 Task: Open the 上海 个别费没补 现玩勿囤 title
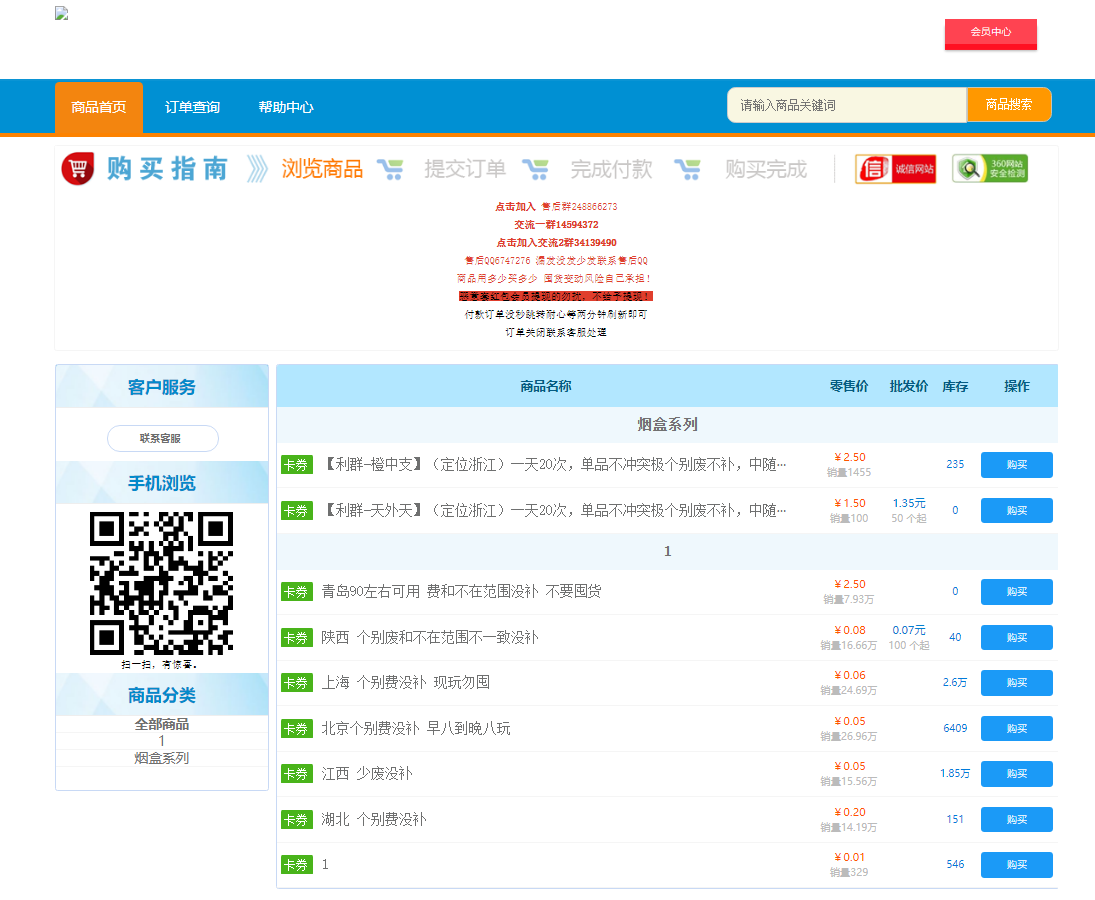tap(405, 683)
